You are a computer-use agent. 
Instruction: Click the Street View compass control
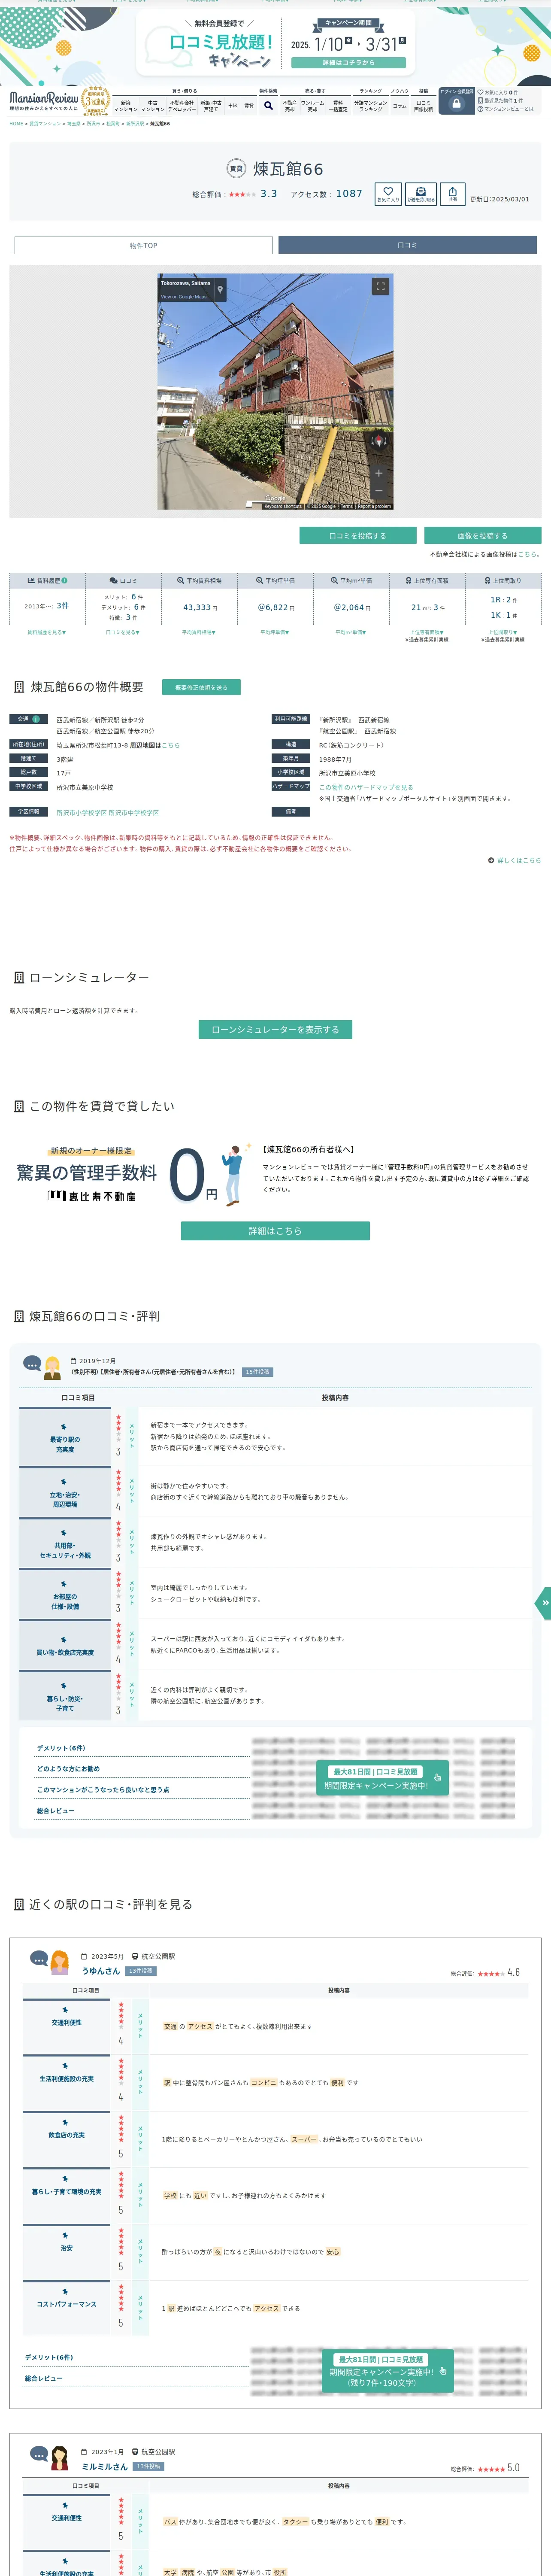click(379, 441)
